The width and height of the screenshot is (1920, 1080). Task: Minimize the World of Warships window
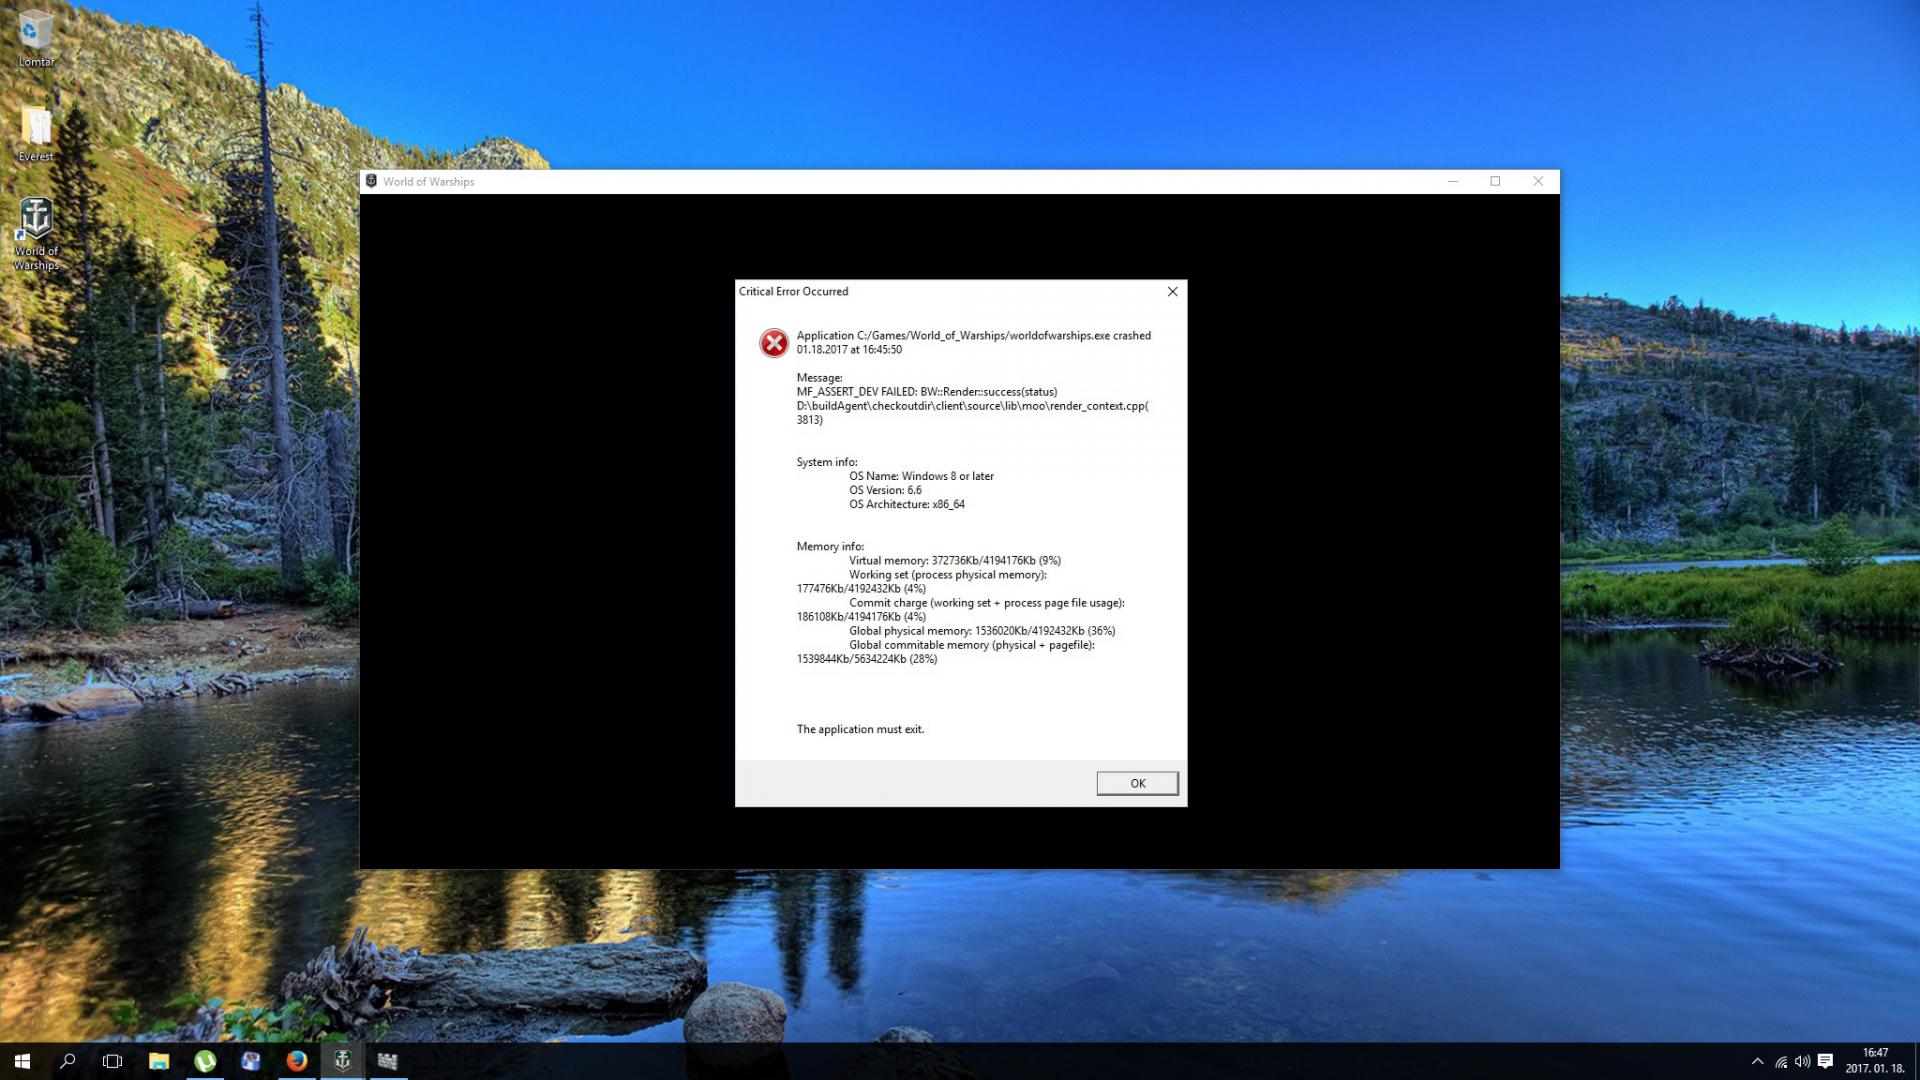(1452, 181)
